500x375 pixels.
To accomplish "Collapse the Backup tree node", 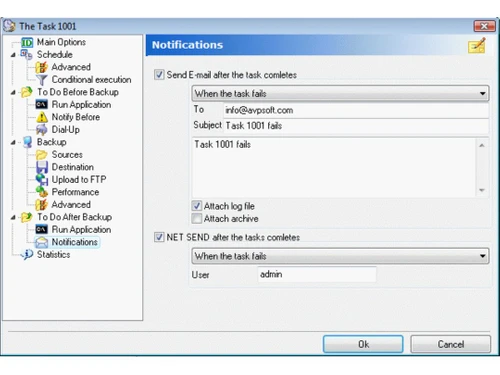I will click(x=13, y=143).
